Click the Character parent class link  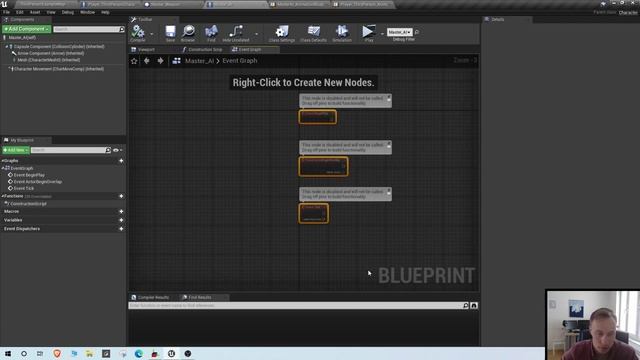coord(628,13)
